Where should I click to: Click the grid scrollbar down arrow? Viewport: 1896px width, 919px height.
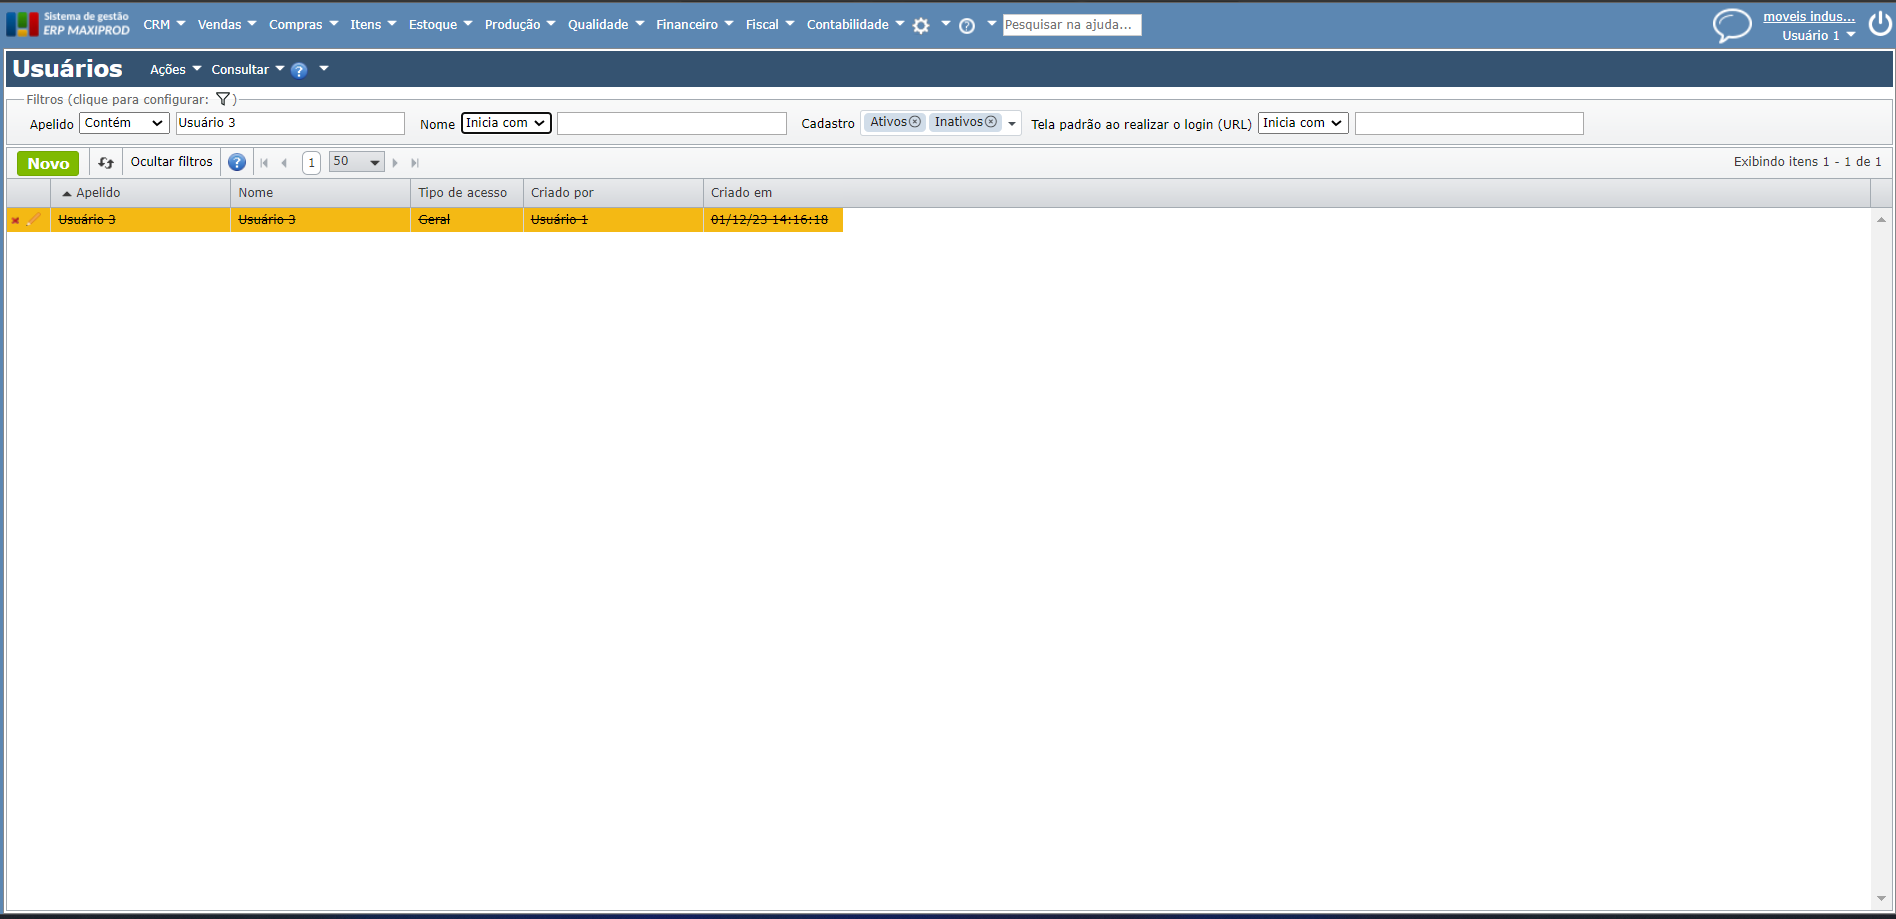(1882, 899)
